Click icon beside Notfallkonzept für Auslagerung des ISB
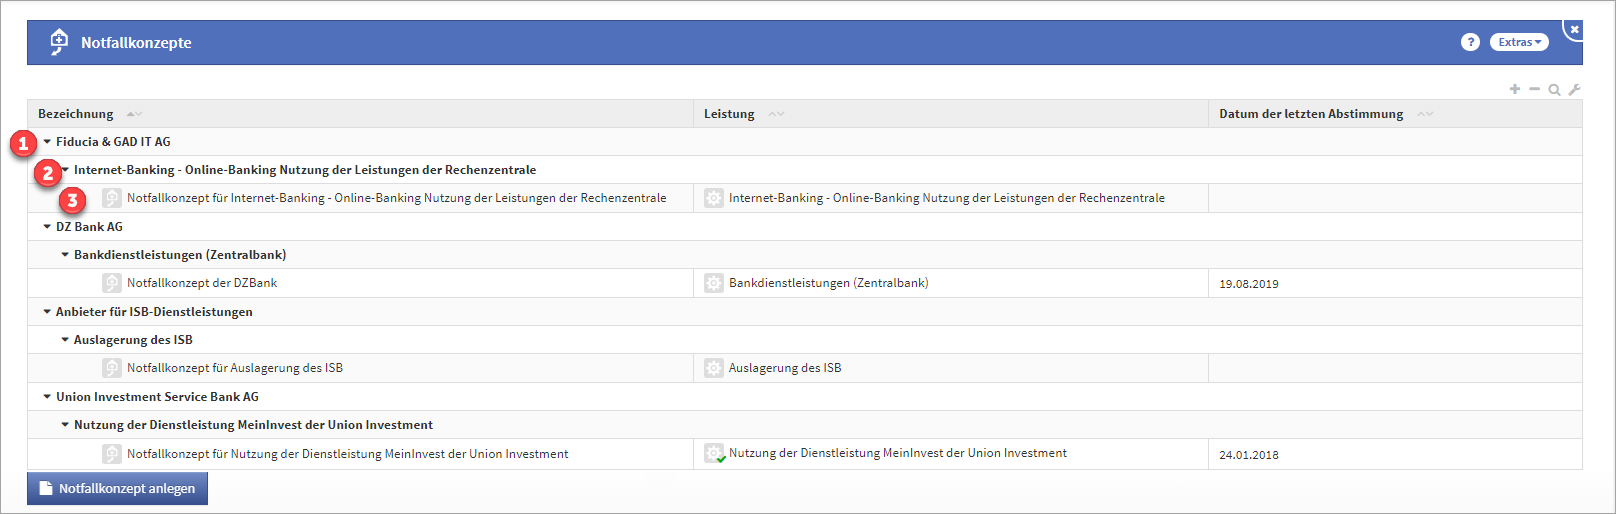This screenshot has height=514, width=1616. (x=112, y=368)
